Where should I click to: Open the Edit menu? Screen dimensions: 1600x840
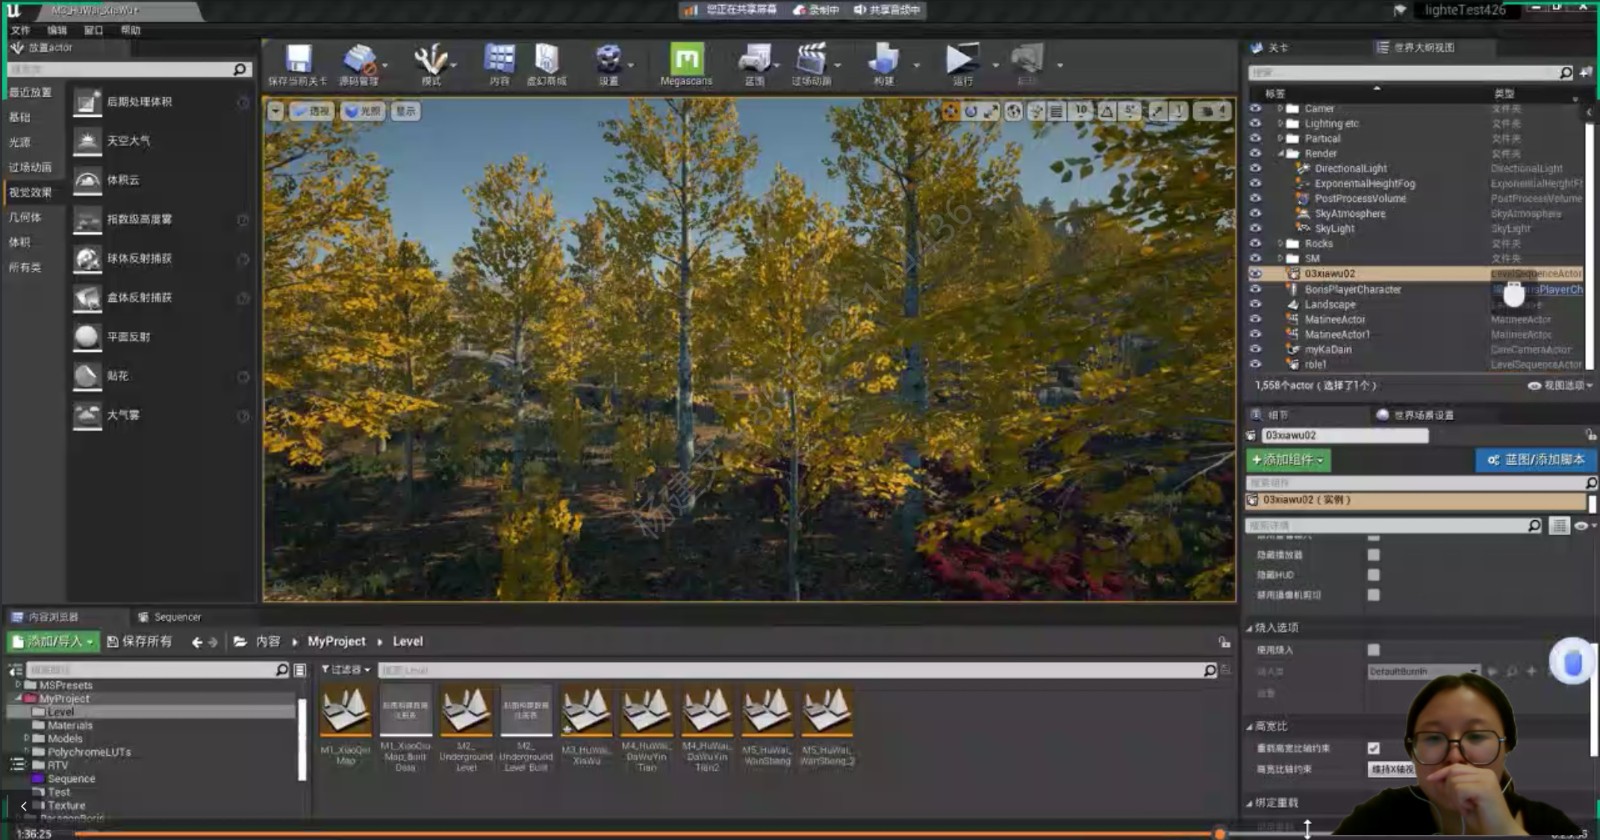pyautogui.click(x=57, y=30)
